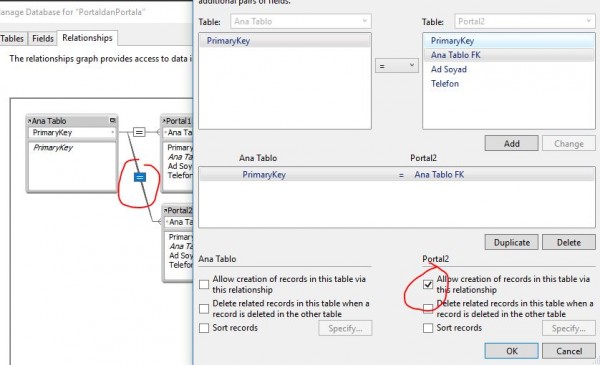Enable Portal2 delete related records checkbox
This screenshot has height=365, width=600.
[428, 308]
